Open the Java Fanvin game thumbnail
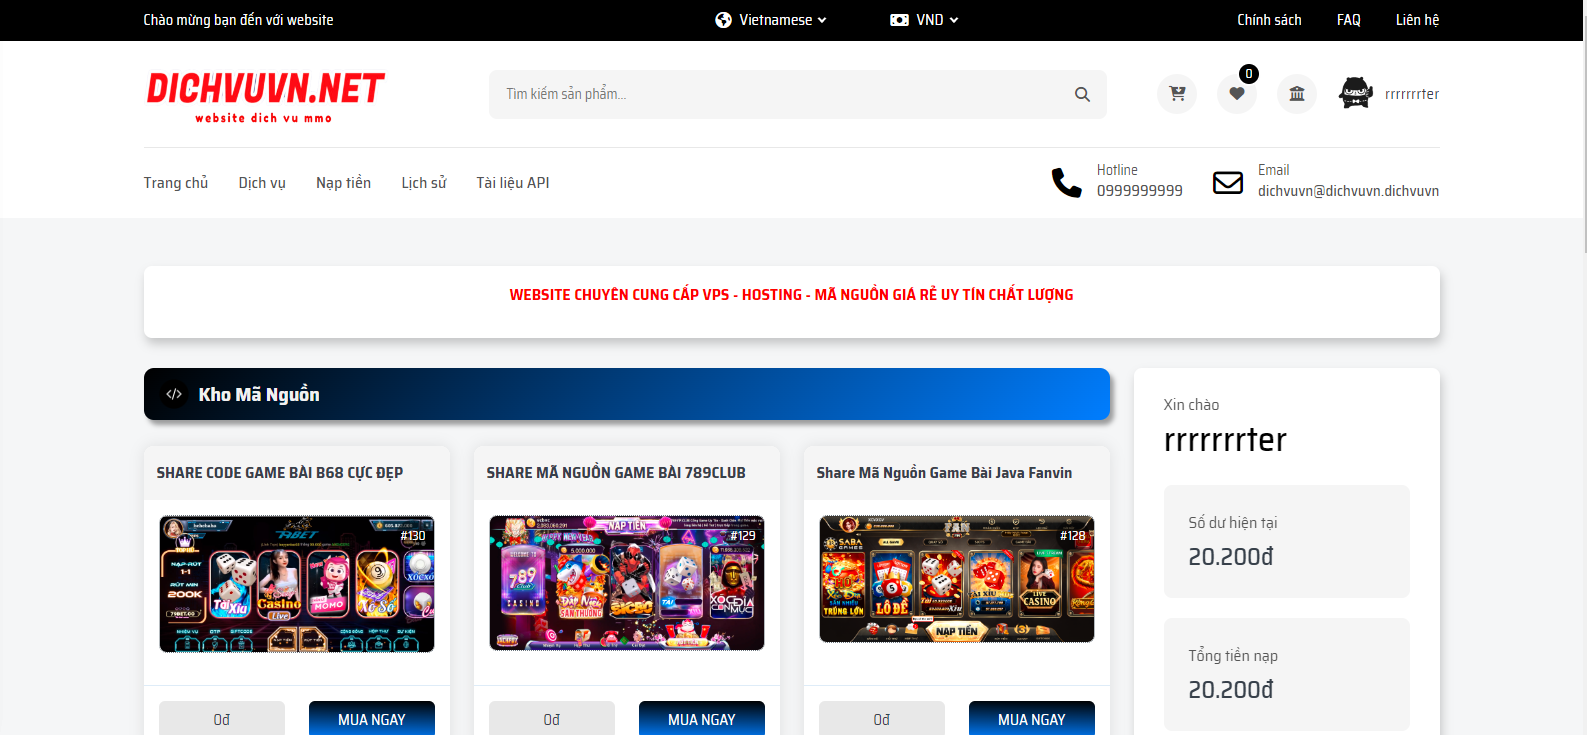 (x=956, y=579)
